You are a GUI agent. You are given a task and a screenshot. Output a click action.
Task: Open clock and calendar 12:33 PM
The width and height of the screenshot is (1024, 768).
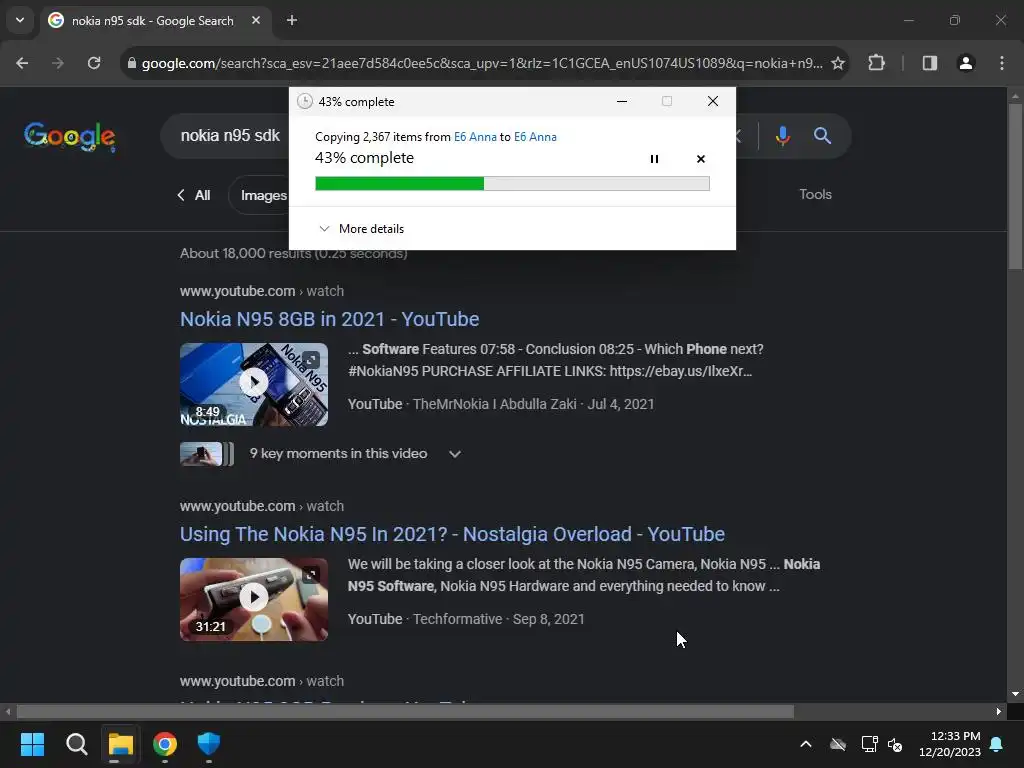click(x=950, y=744)
